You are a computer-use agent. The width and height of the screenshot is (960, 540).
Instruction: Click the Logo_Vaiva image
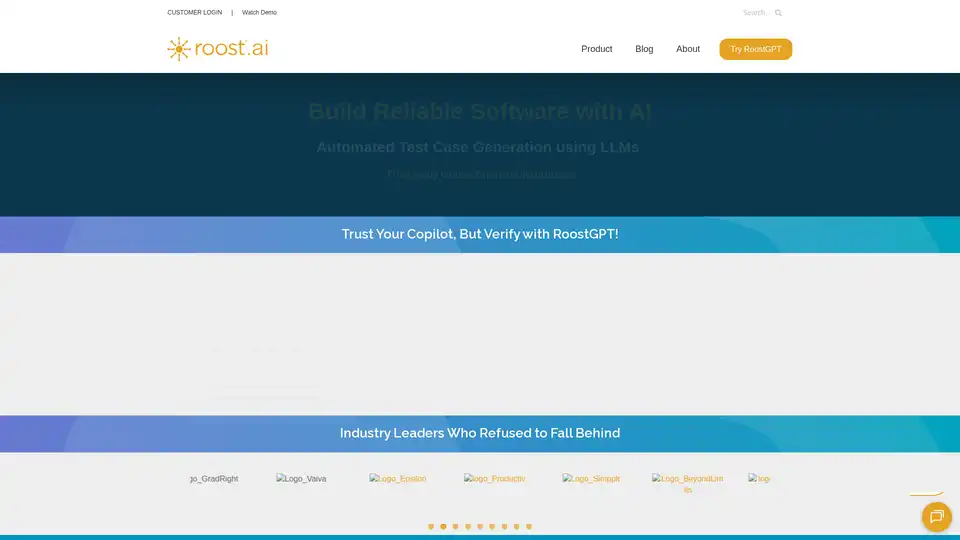[301, 479]
